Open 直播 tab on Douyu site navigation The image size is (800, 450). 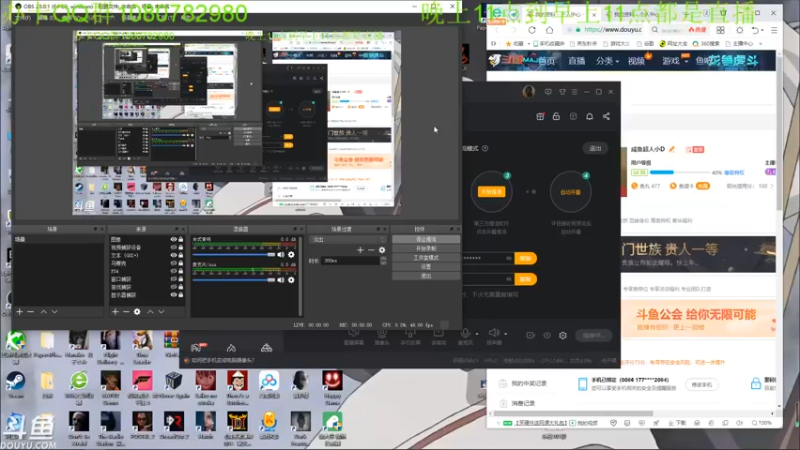577,61
